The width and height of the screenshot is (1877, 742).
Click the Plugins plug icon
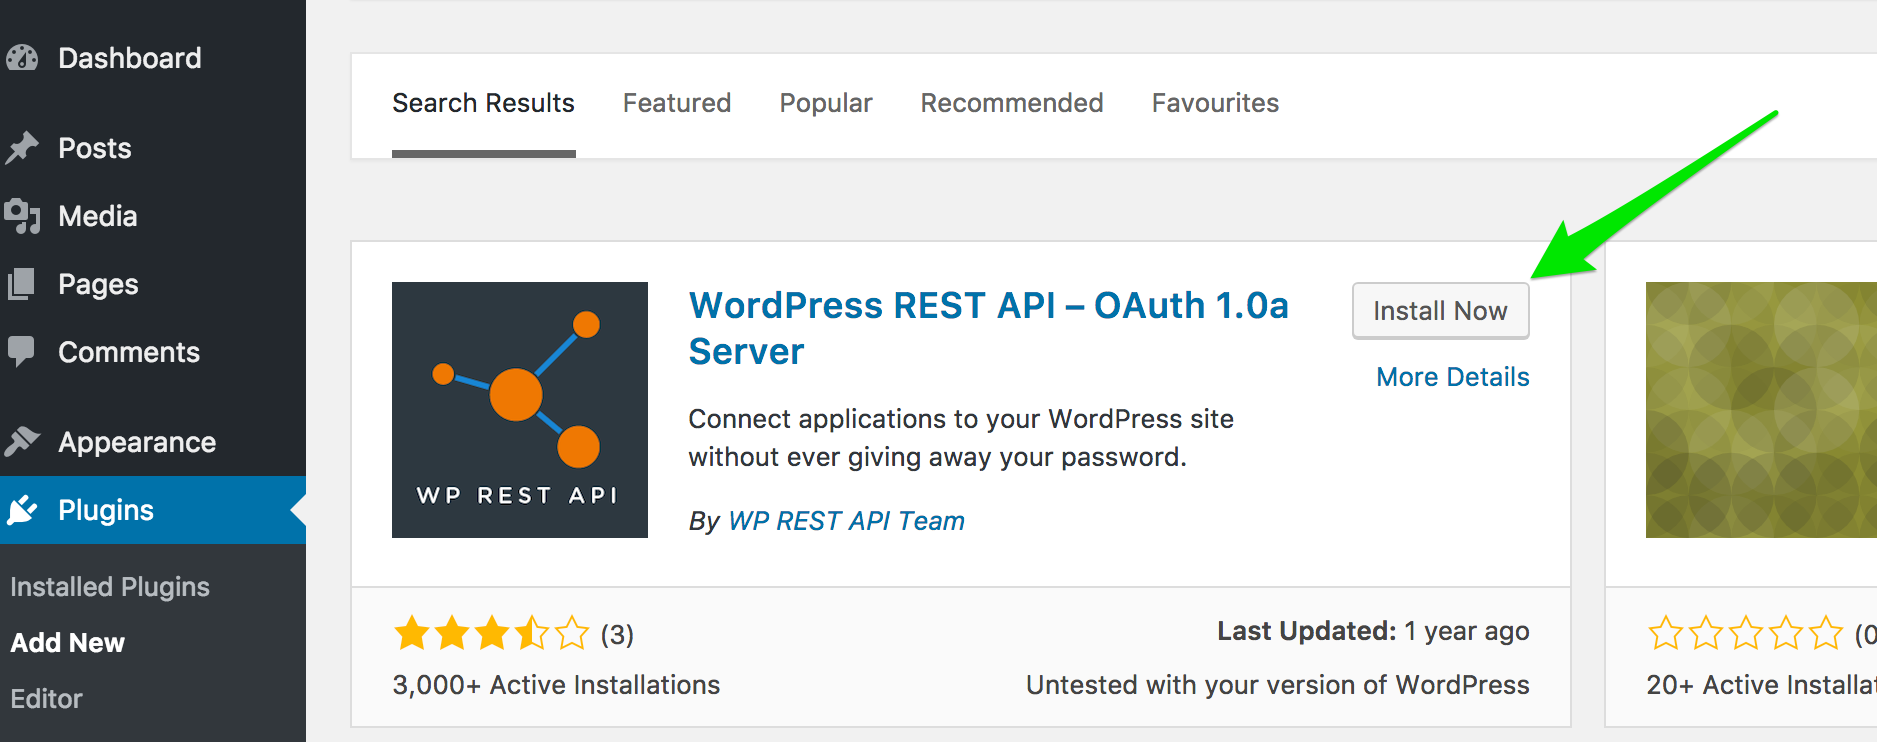click(22, 510)
